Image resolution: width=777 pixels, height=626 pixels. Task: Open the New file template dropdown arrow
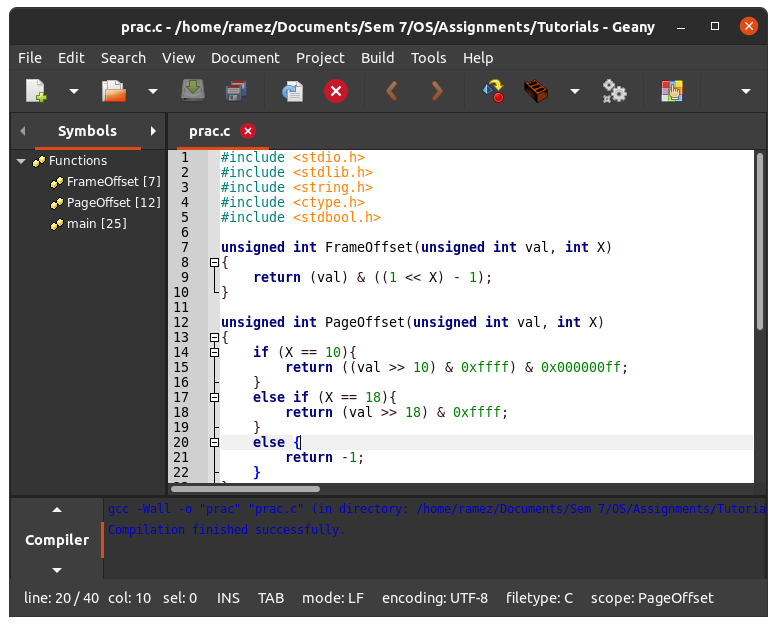tap(73, 92)
